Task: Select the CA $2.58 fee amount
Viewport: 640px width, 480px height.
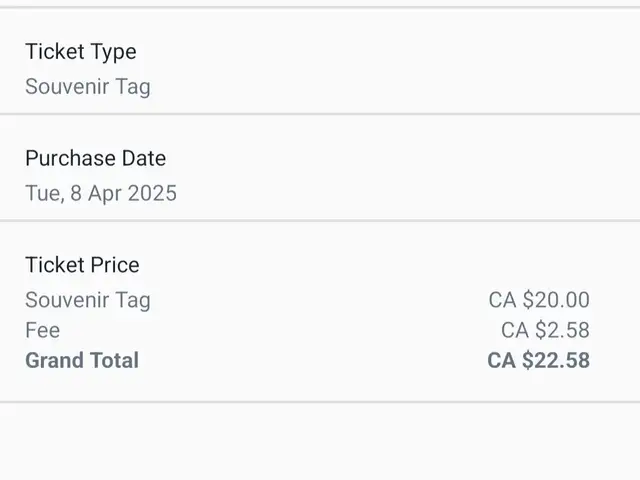Action: coord(545,330)
